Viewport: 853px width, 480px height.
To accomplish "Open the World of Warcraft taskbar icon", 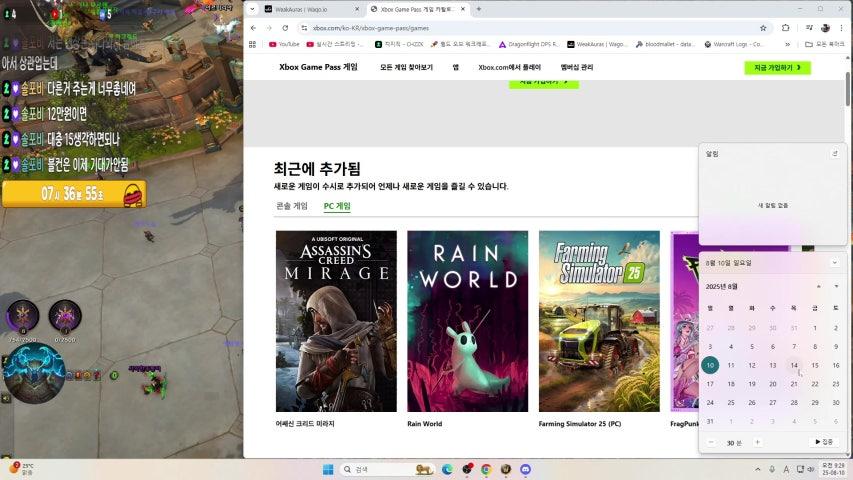I will pos(506,470).
